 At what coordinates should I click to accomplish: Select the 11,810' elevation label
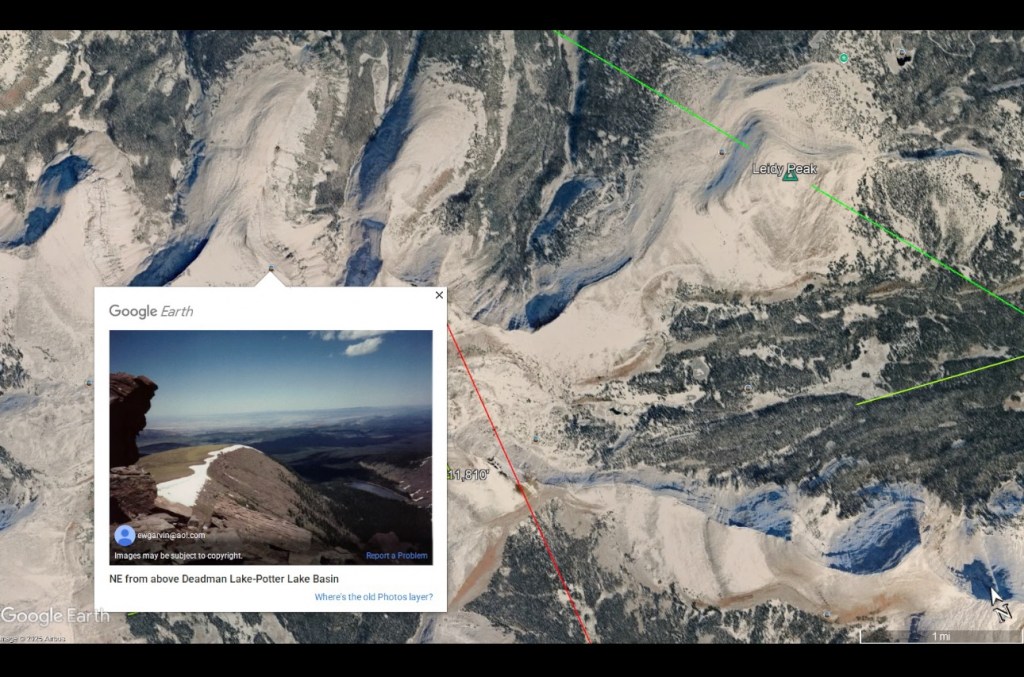click(x=468, y=475)
